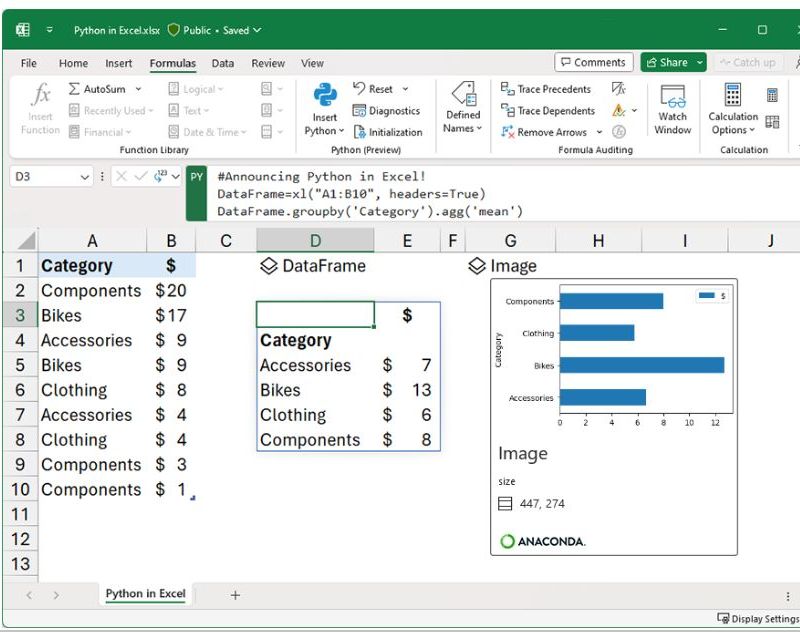Click the Comments button

[594, 62]
